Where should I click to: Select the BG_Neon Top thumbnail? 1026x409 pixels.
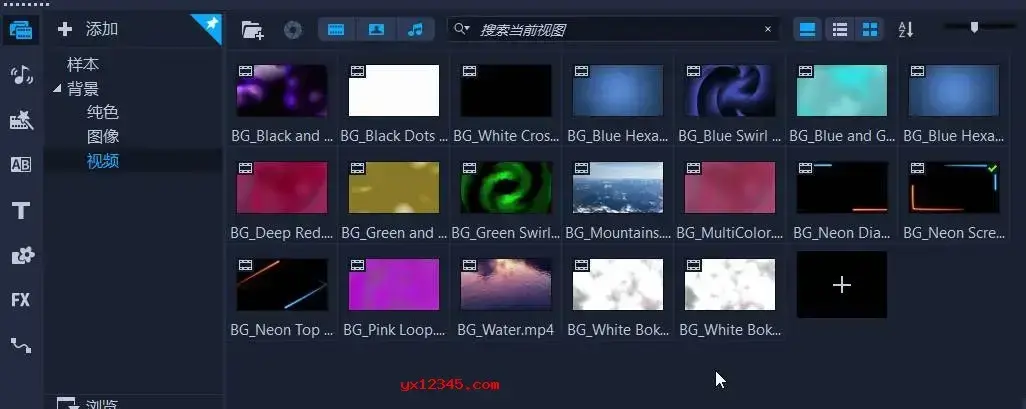pos(282,284)
